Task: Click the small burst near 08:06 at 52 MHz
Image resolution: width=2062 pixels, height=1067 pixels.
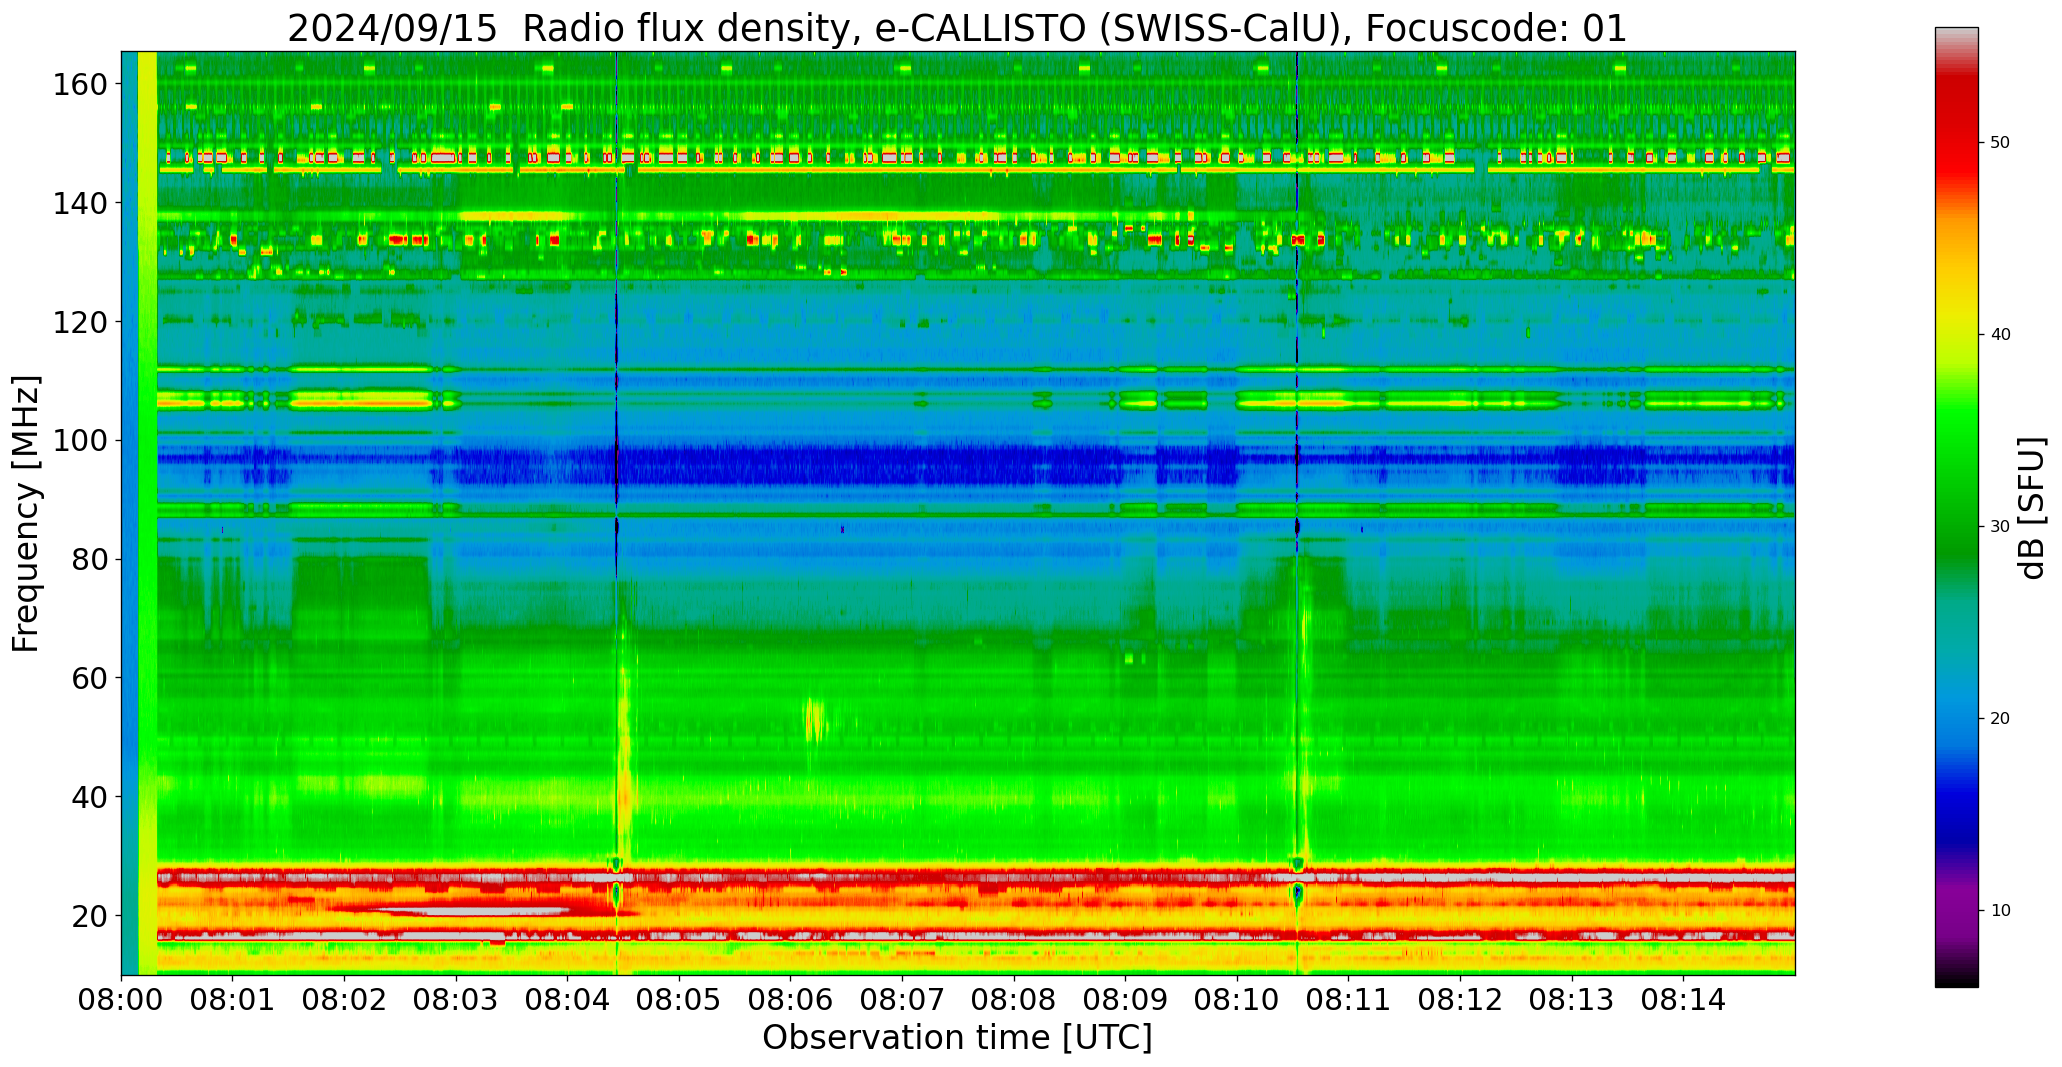Action: [x=814, y=720]
